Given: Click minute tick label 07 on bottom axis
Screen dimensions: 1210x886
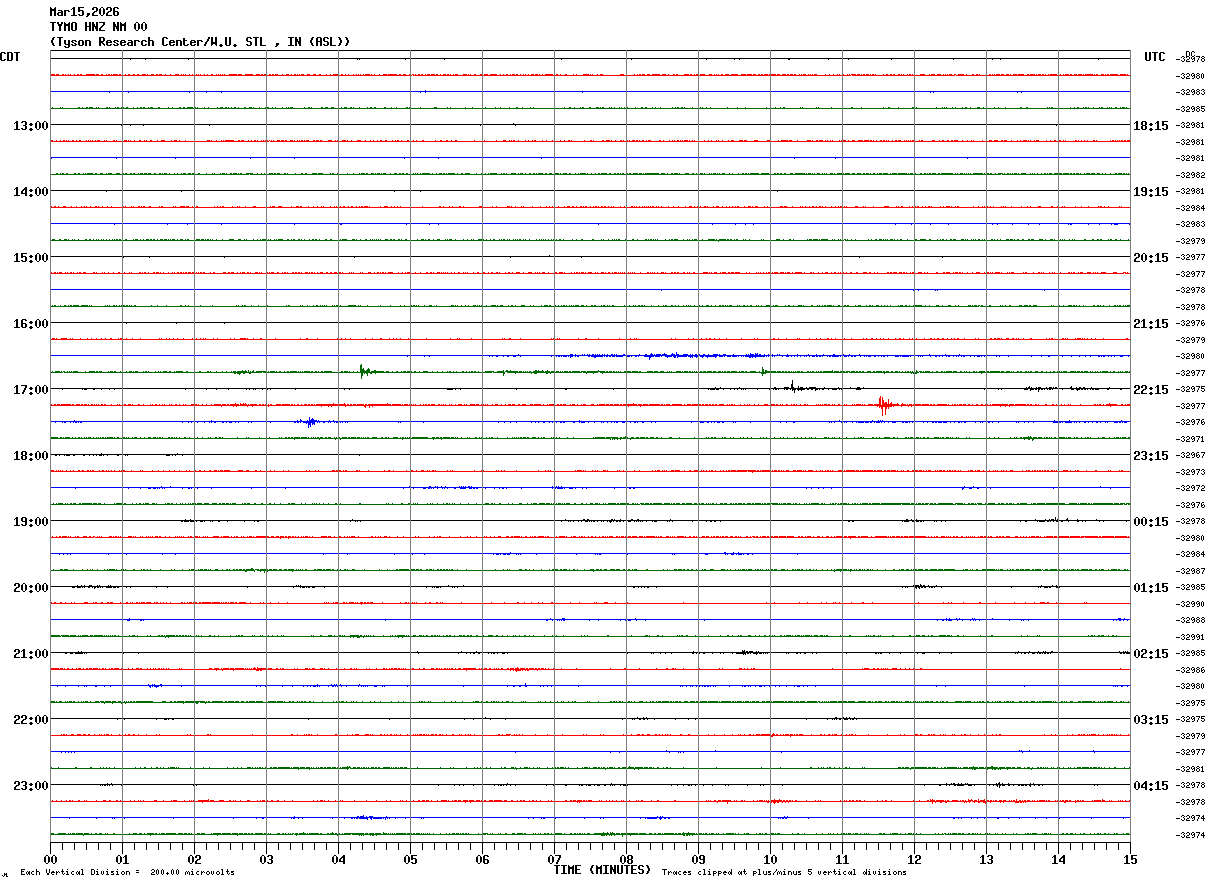Looking at the screenshot, I should point(554,859).
